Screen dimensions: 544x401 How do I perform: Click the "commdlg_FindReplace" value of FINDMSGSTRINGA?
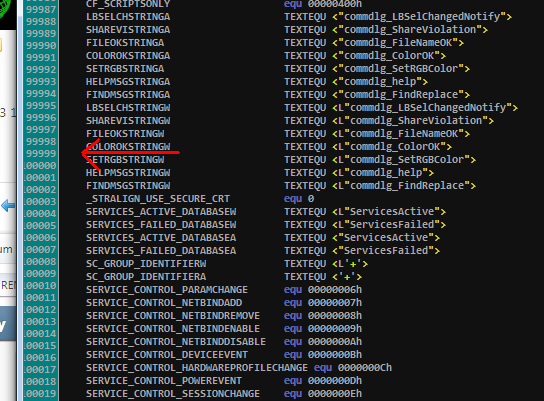coord(401,95)
